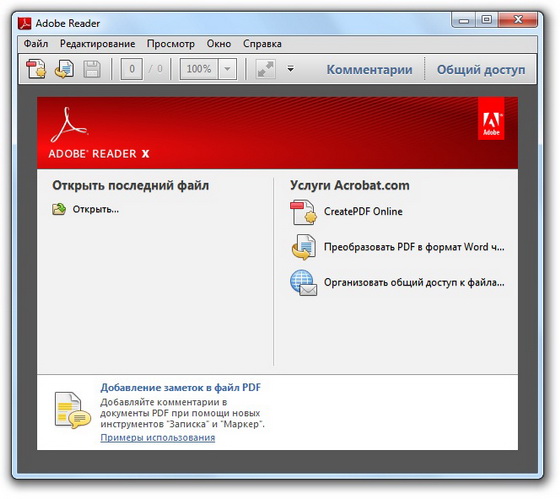This screenshot has width=560, height=499.
Task: Click the Adobe Reader title bar icon
Action: [x=24, y=23]
